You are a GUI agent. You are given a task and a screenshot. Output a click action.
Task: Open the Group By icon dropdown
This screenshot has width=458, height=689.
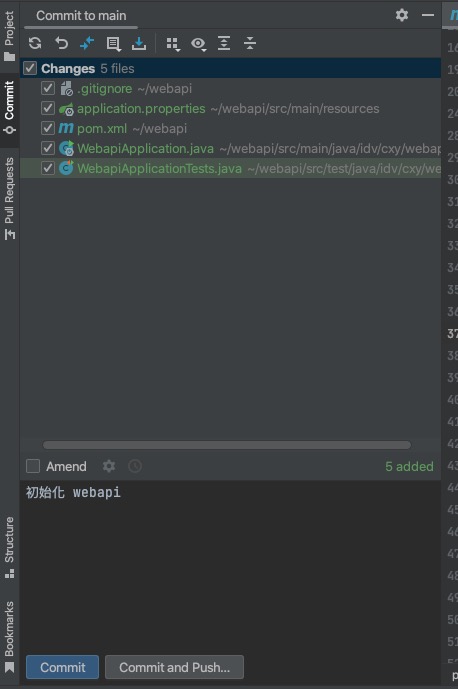click(x=173, y=44)
